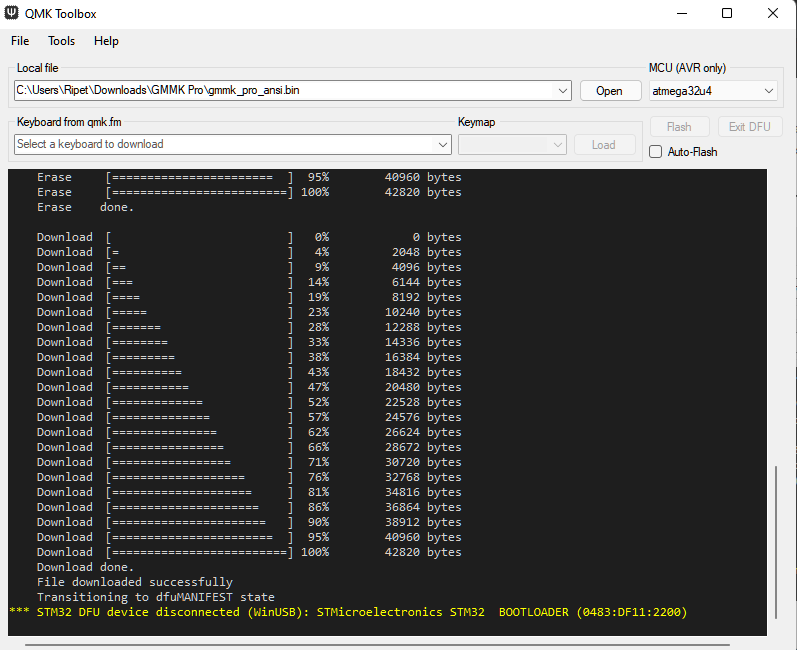Minimize the QMK Toolbox window
The image size is (797, 650).
click(x=682, y=13)
